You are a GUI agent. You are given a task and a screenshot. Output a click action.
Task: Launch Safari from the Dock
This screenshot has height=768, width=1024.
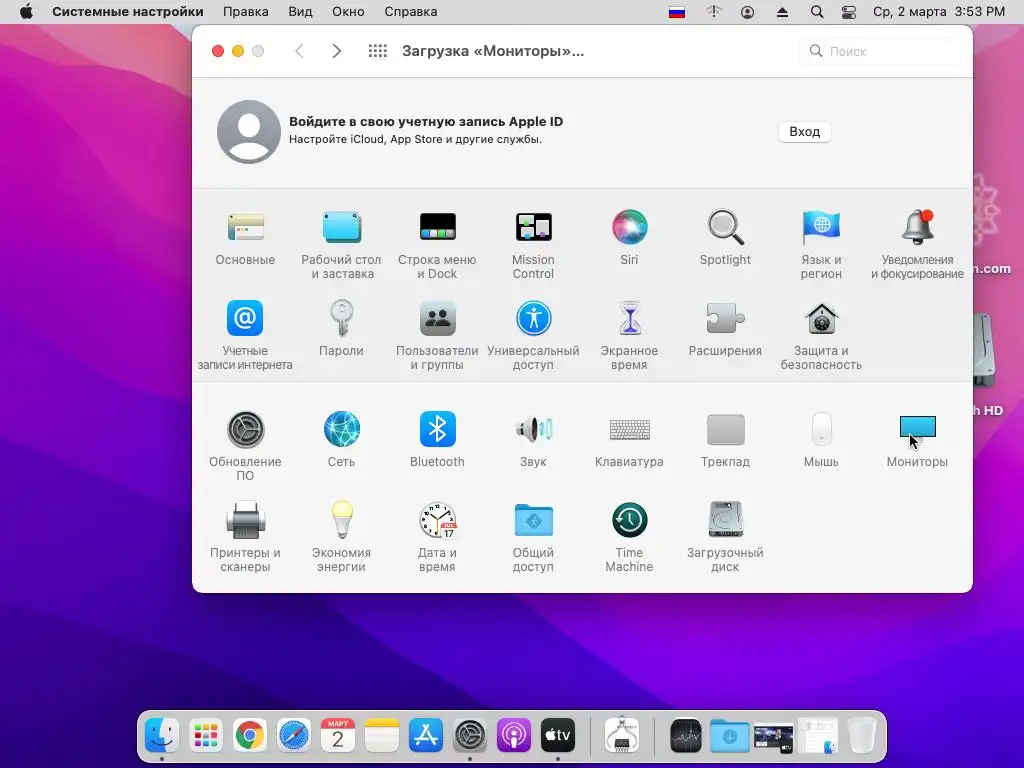pos(294,736)
